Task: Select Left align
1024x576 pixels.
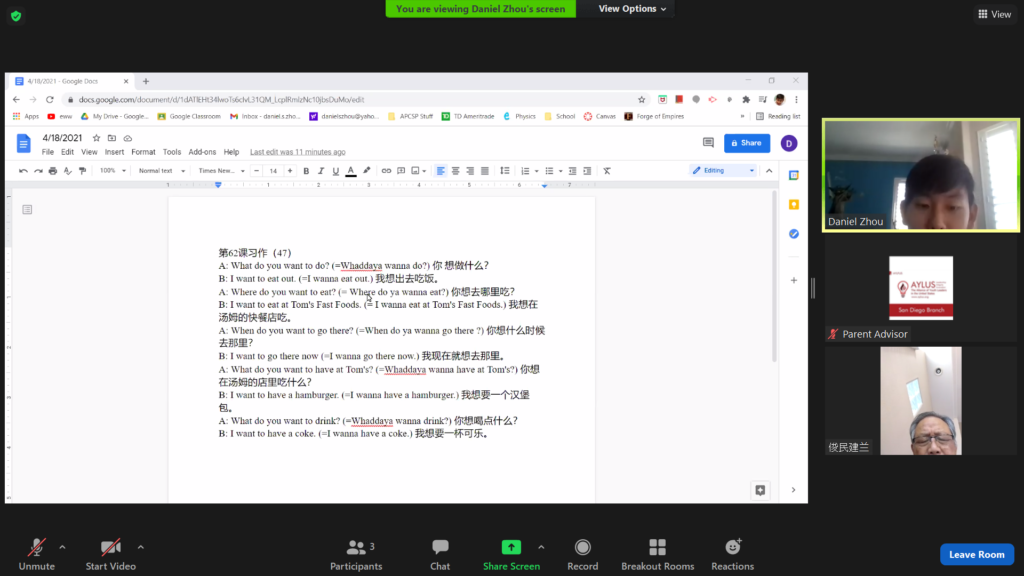Action: click(441, 171)
